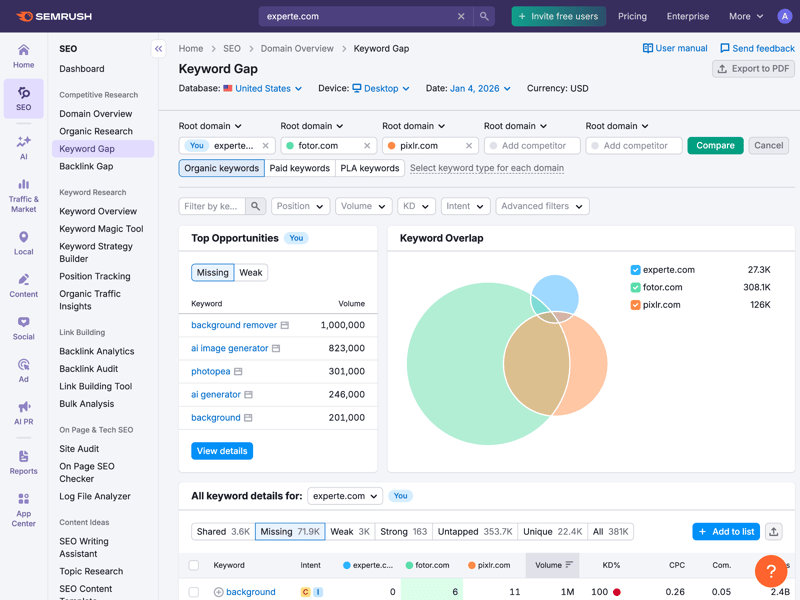Select the Weak tab in Top Opportunities
800x600 pixels.
coord(251,272)
